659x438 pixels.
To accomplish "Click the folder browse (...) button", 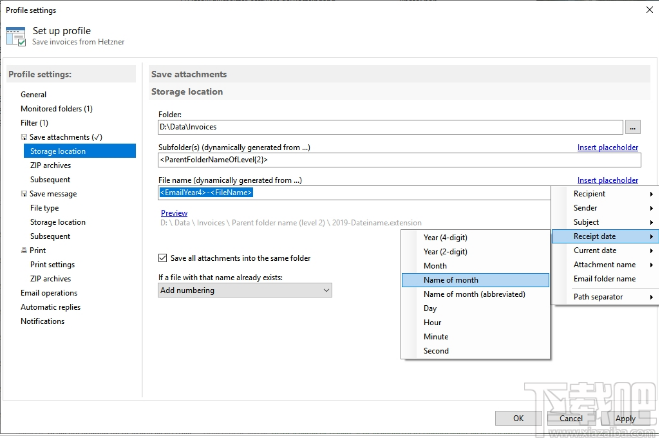I will point(632,128).
